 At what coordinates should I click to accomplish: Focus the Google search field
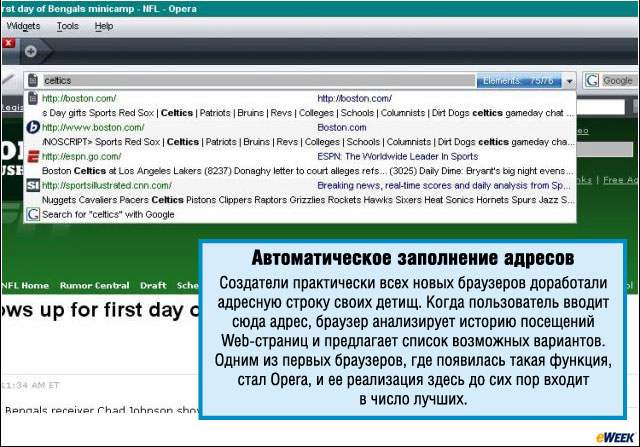pos(618,80)
